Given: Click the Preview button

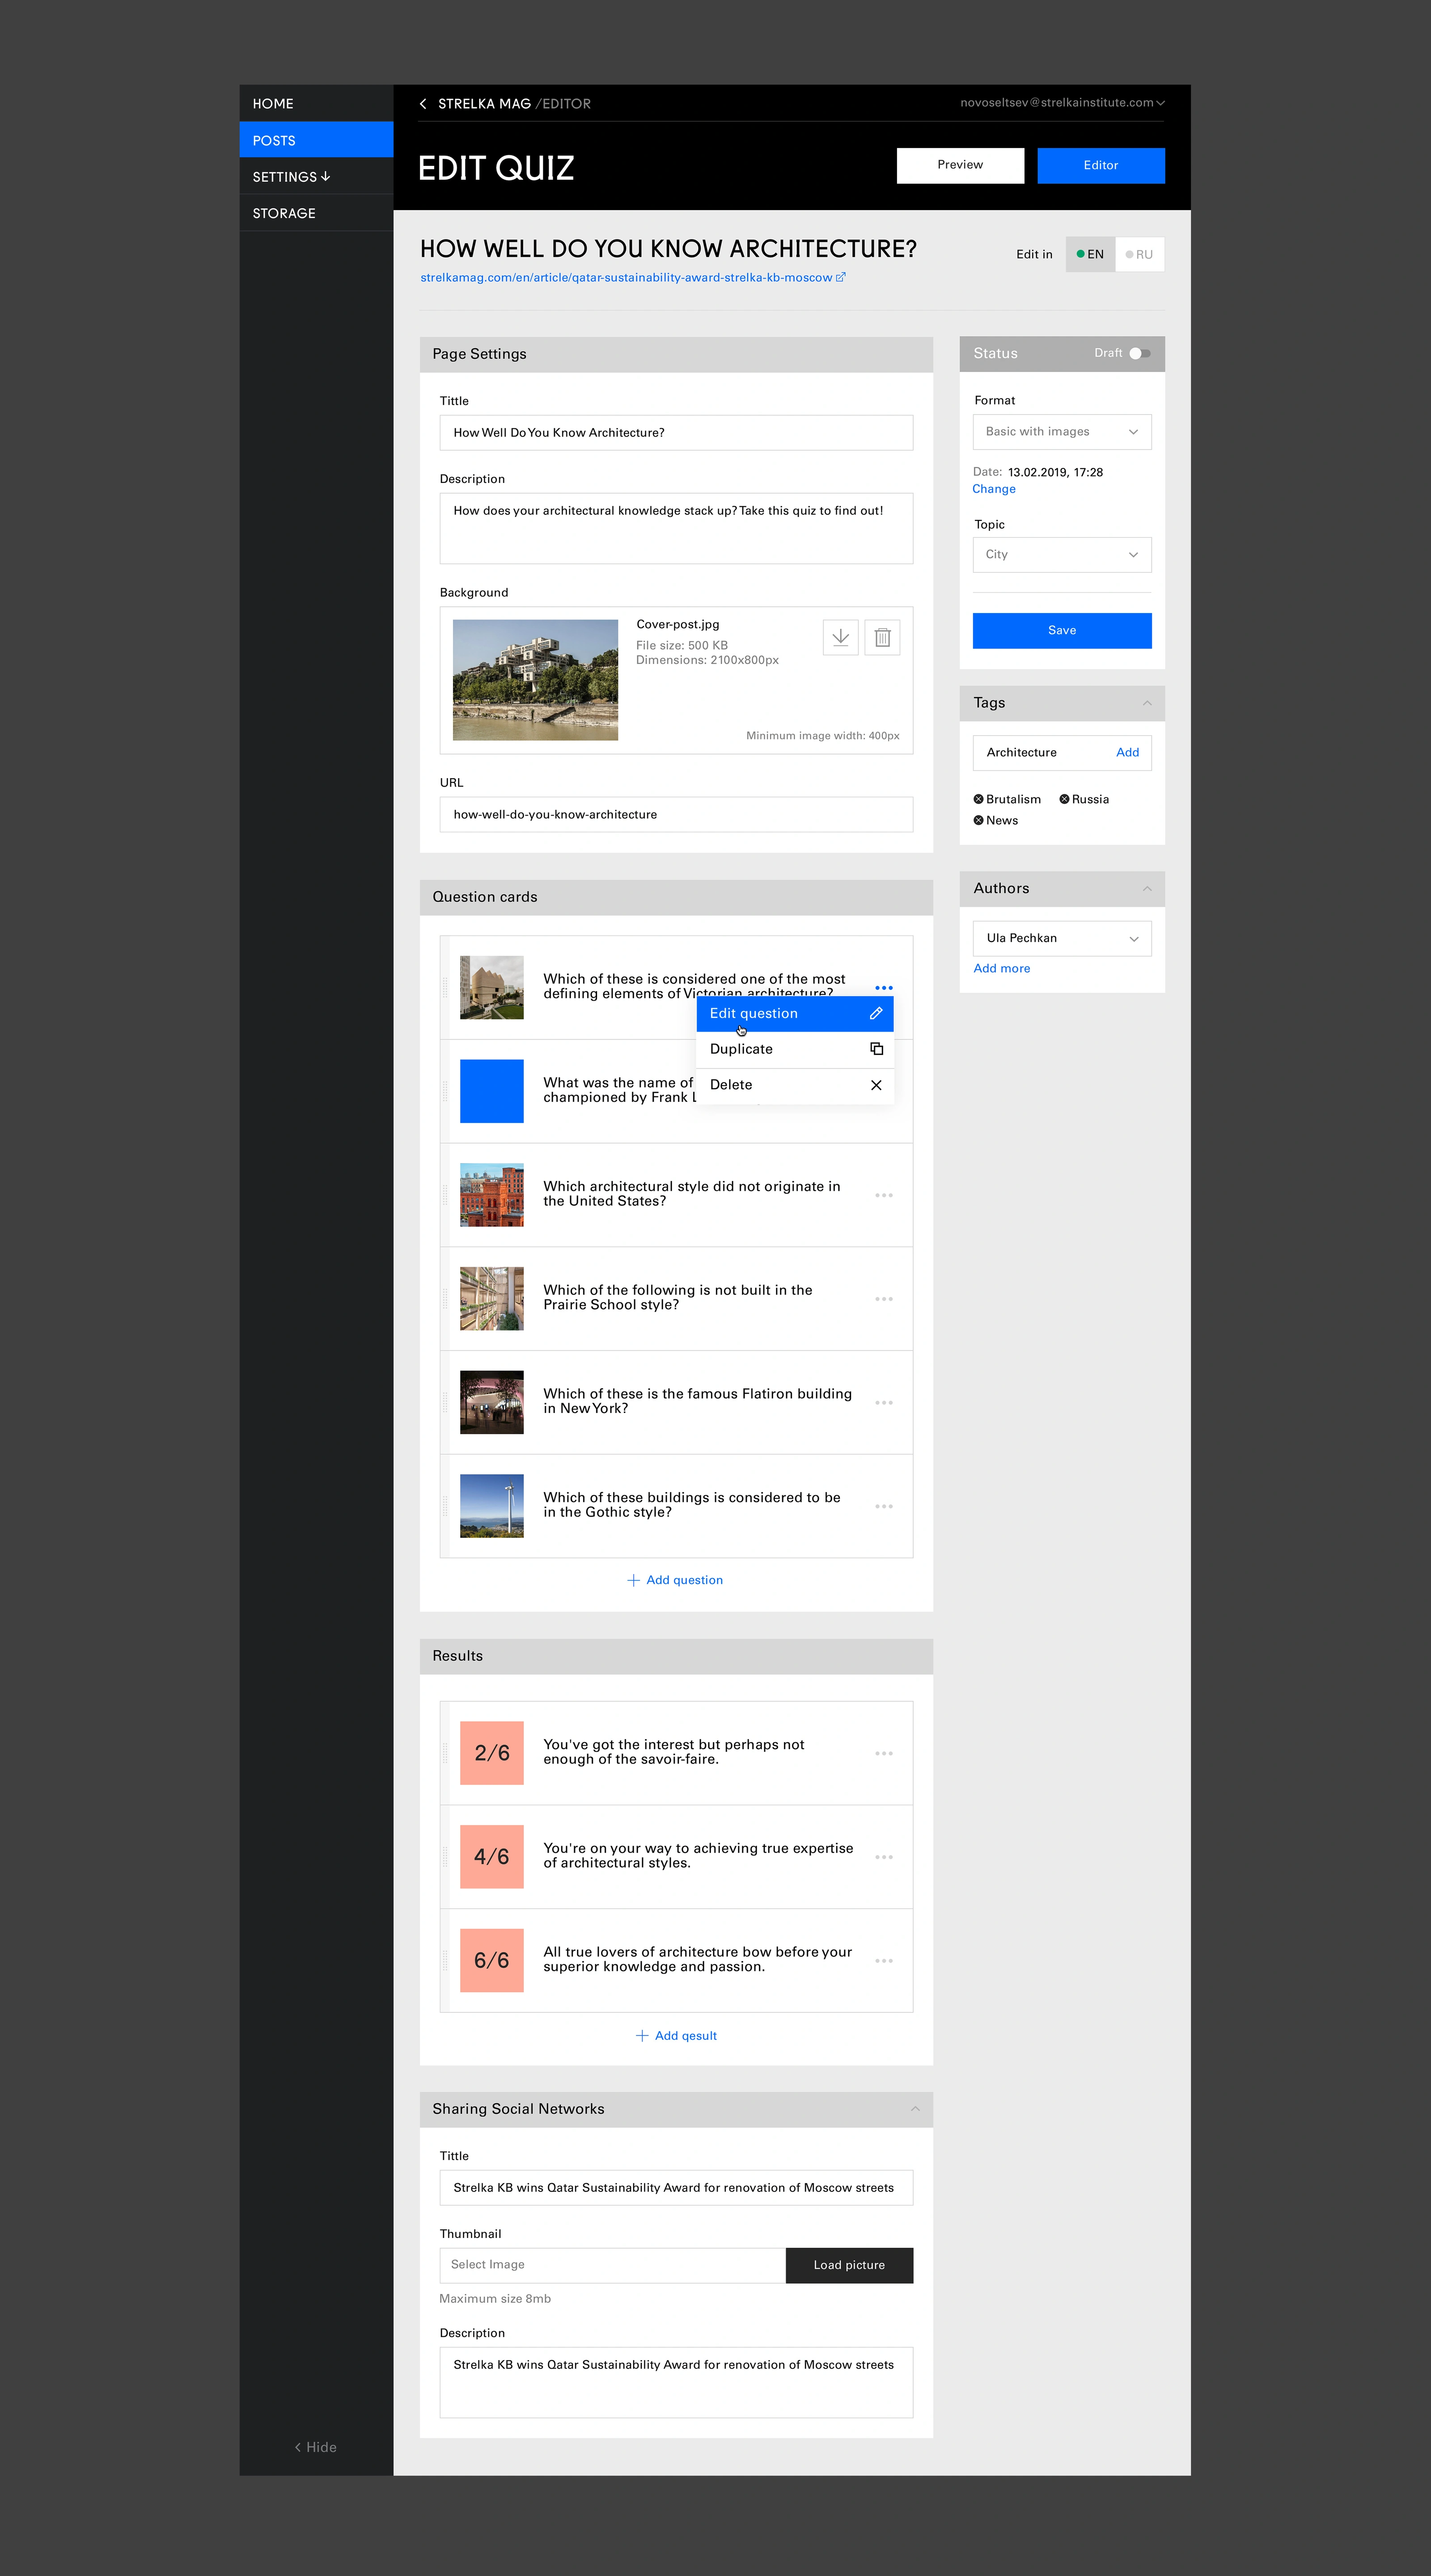Looking at the screenshot, I should (x=960, y=165).
